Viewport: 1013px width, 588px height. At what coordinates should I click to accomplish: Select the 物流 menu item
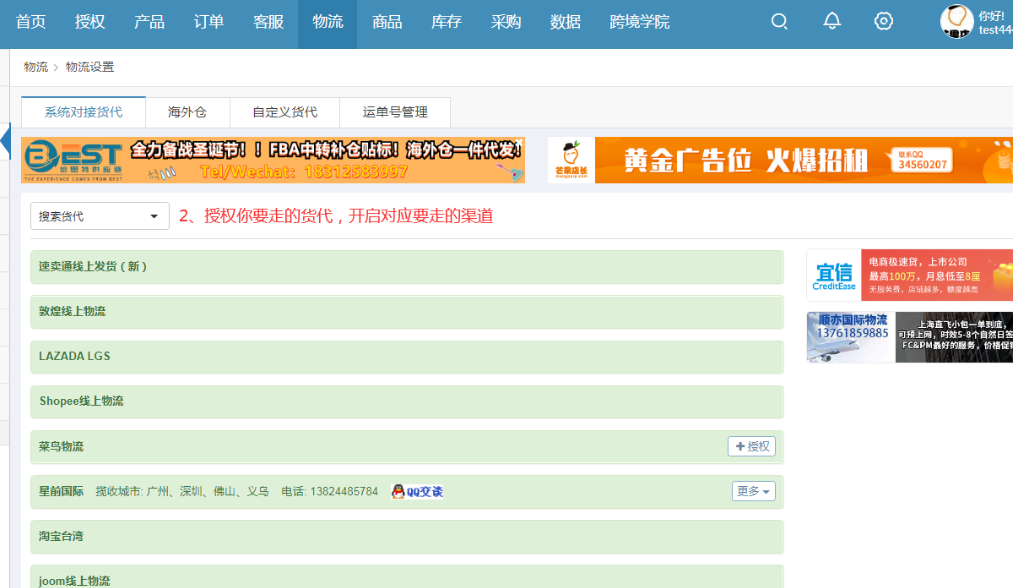pyautogui.click(x=328, y=22)
